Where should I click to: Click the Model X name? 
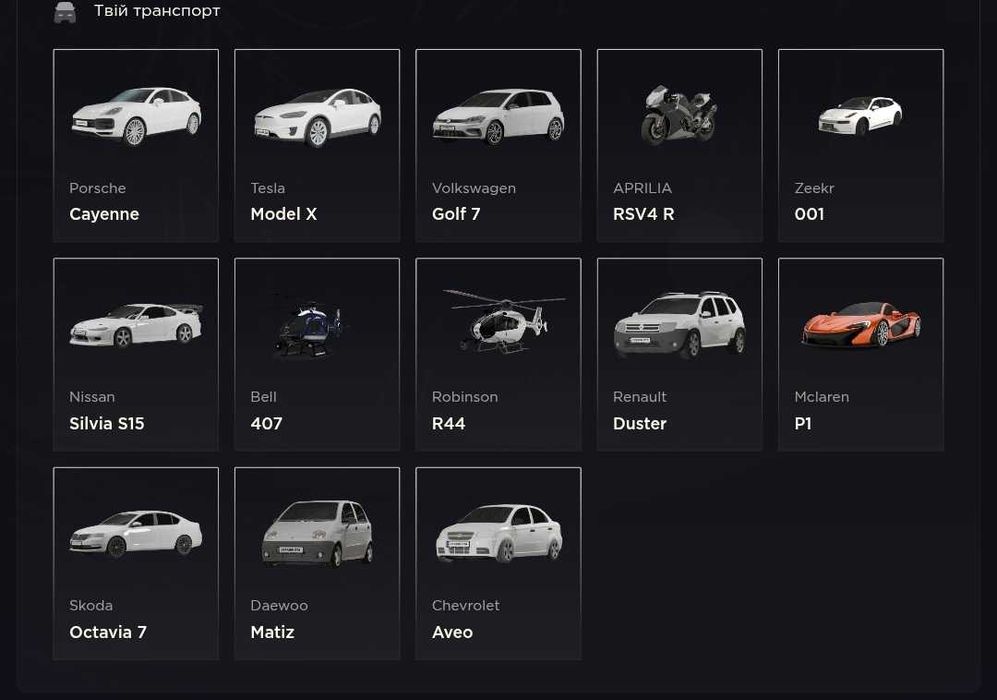click(284, 214)
